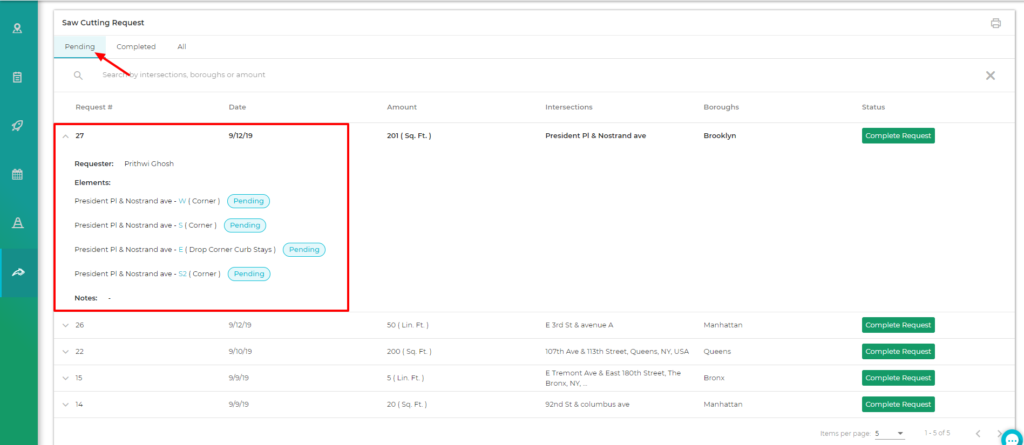Click Complete Request for Queens request 22
This screenshot has width=1024, height=445.
(897, 351)
